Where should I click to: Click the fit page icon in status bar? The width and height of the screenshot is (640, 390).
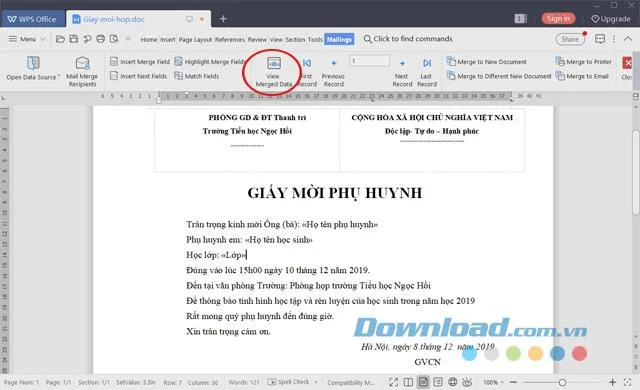[x=628, y=382]
